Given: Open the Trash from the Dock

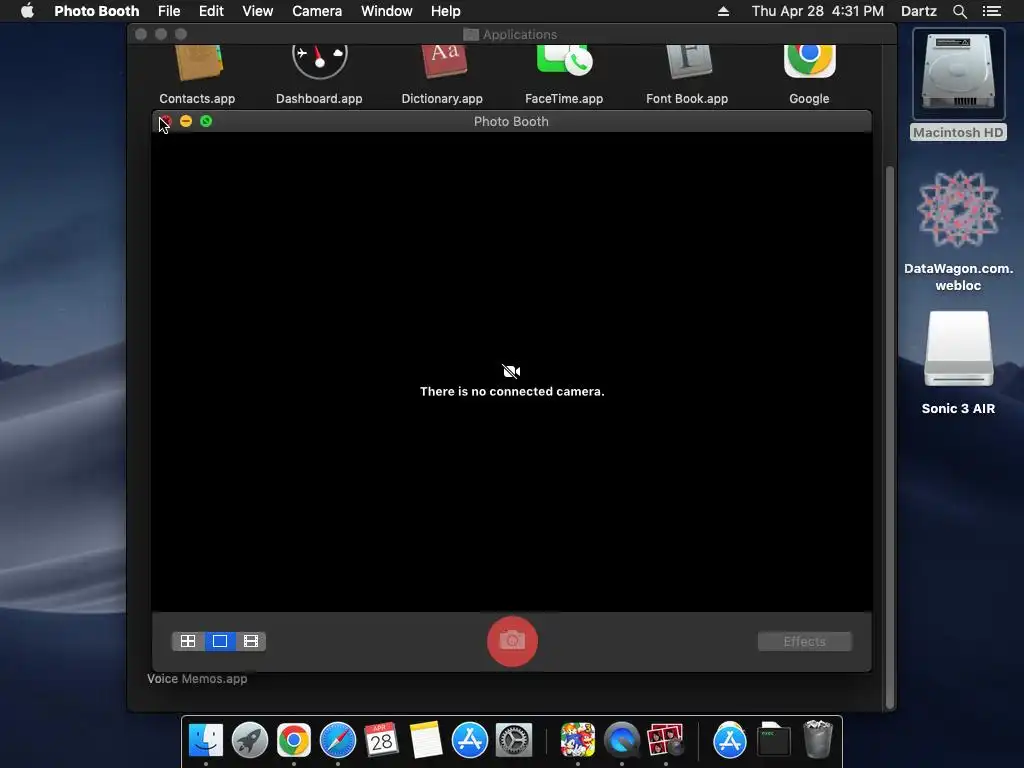Looking at the screenshot, I should pyautogui.click(x=818, y=741).
